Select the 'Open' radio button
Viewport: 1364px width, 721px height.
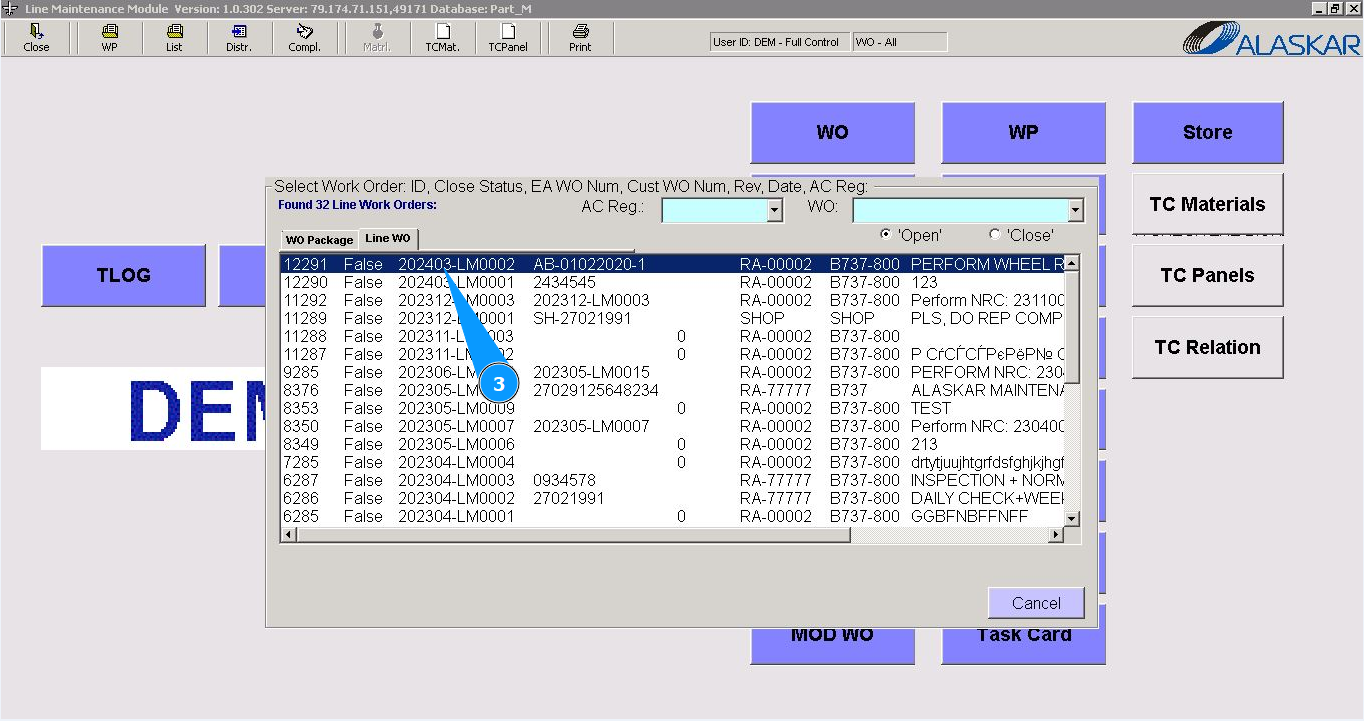coord(886,234)
